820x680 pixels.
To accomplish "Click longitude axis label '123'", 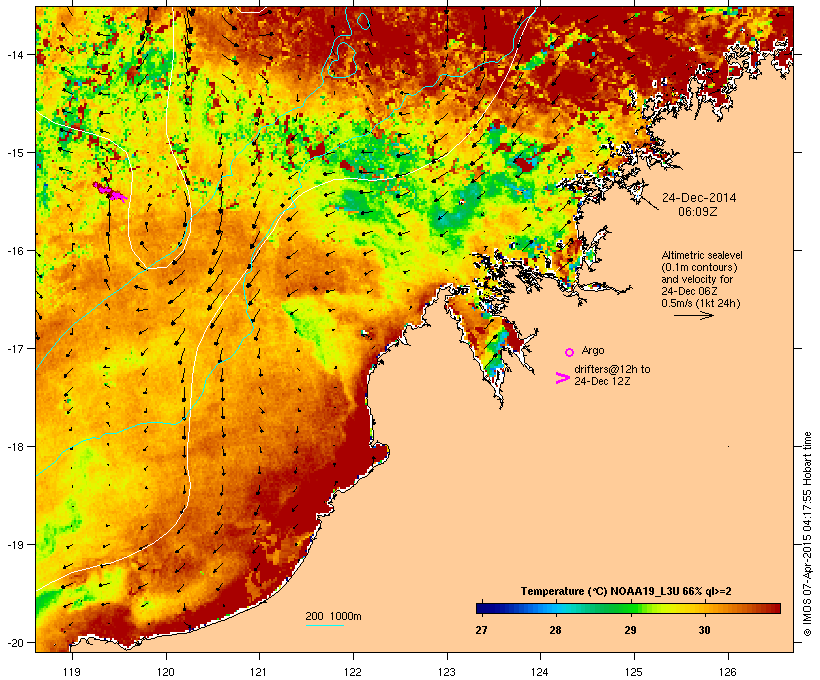I will 447,672.
